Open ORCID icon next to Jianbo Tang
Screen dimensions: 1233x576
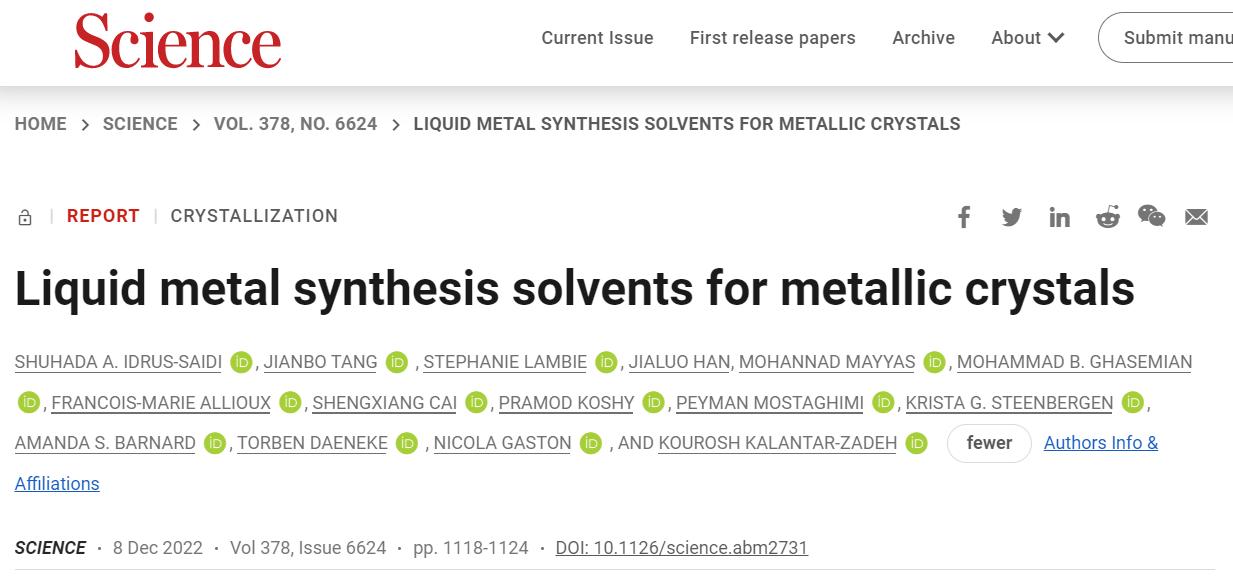(398, 362)
